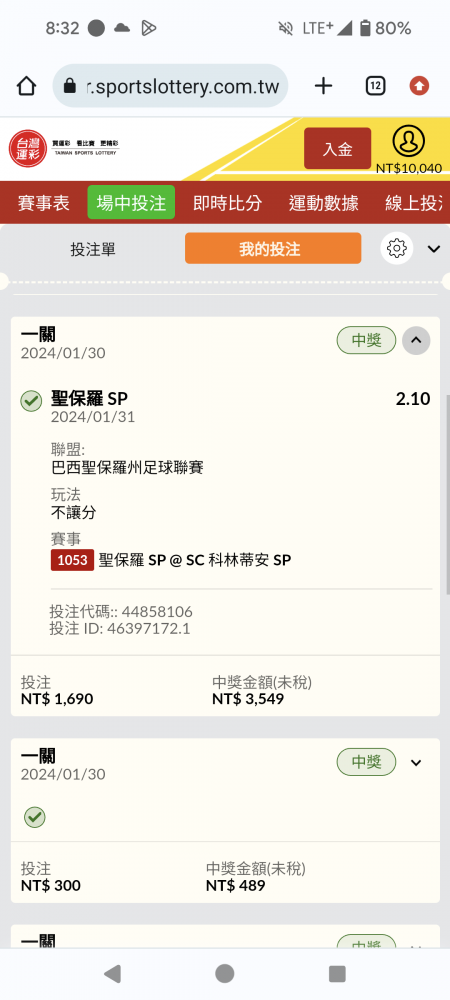Collapse the first 一關 bet card with up chevron
Viewport: 450px width, 1000px height.
[x=416, y=341]
